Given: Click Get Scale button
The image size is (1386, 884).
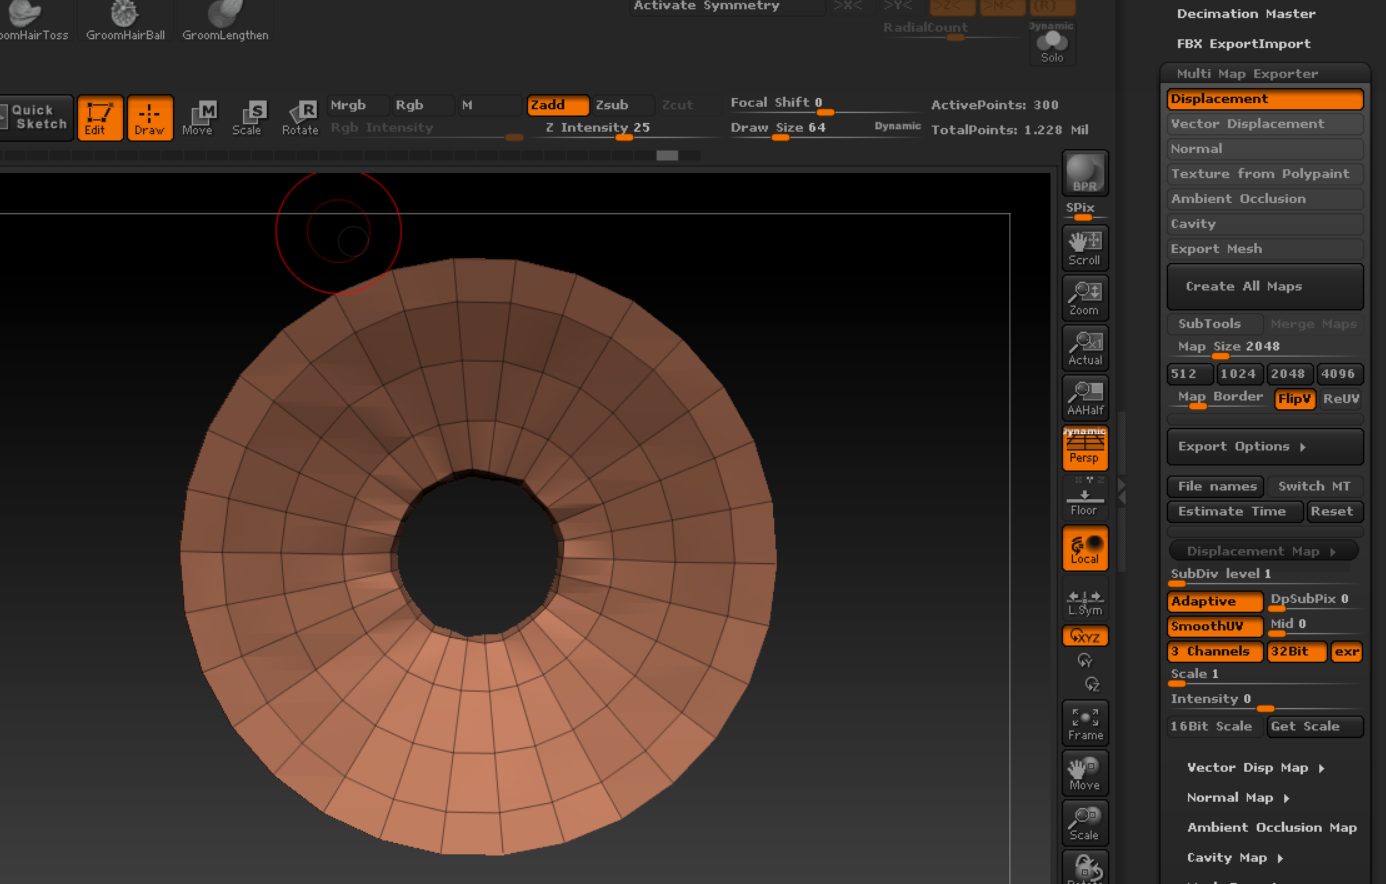Looking at the screenshot, I should click(1315, 727).
